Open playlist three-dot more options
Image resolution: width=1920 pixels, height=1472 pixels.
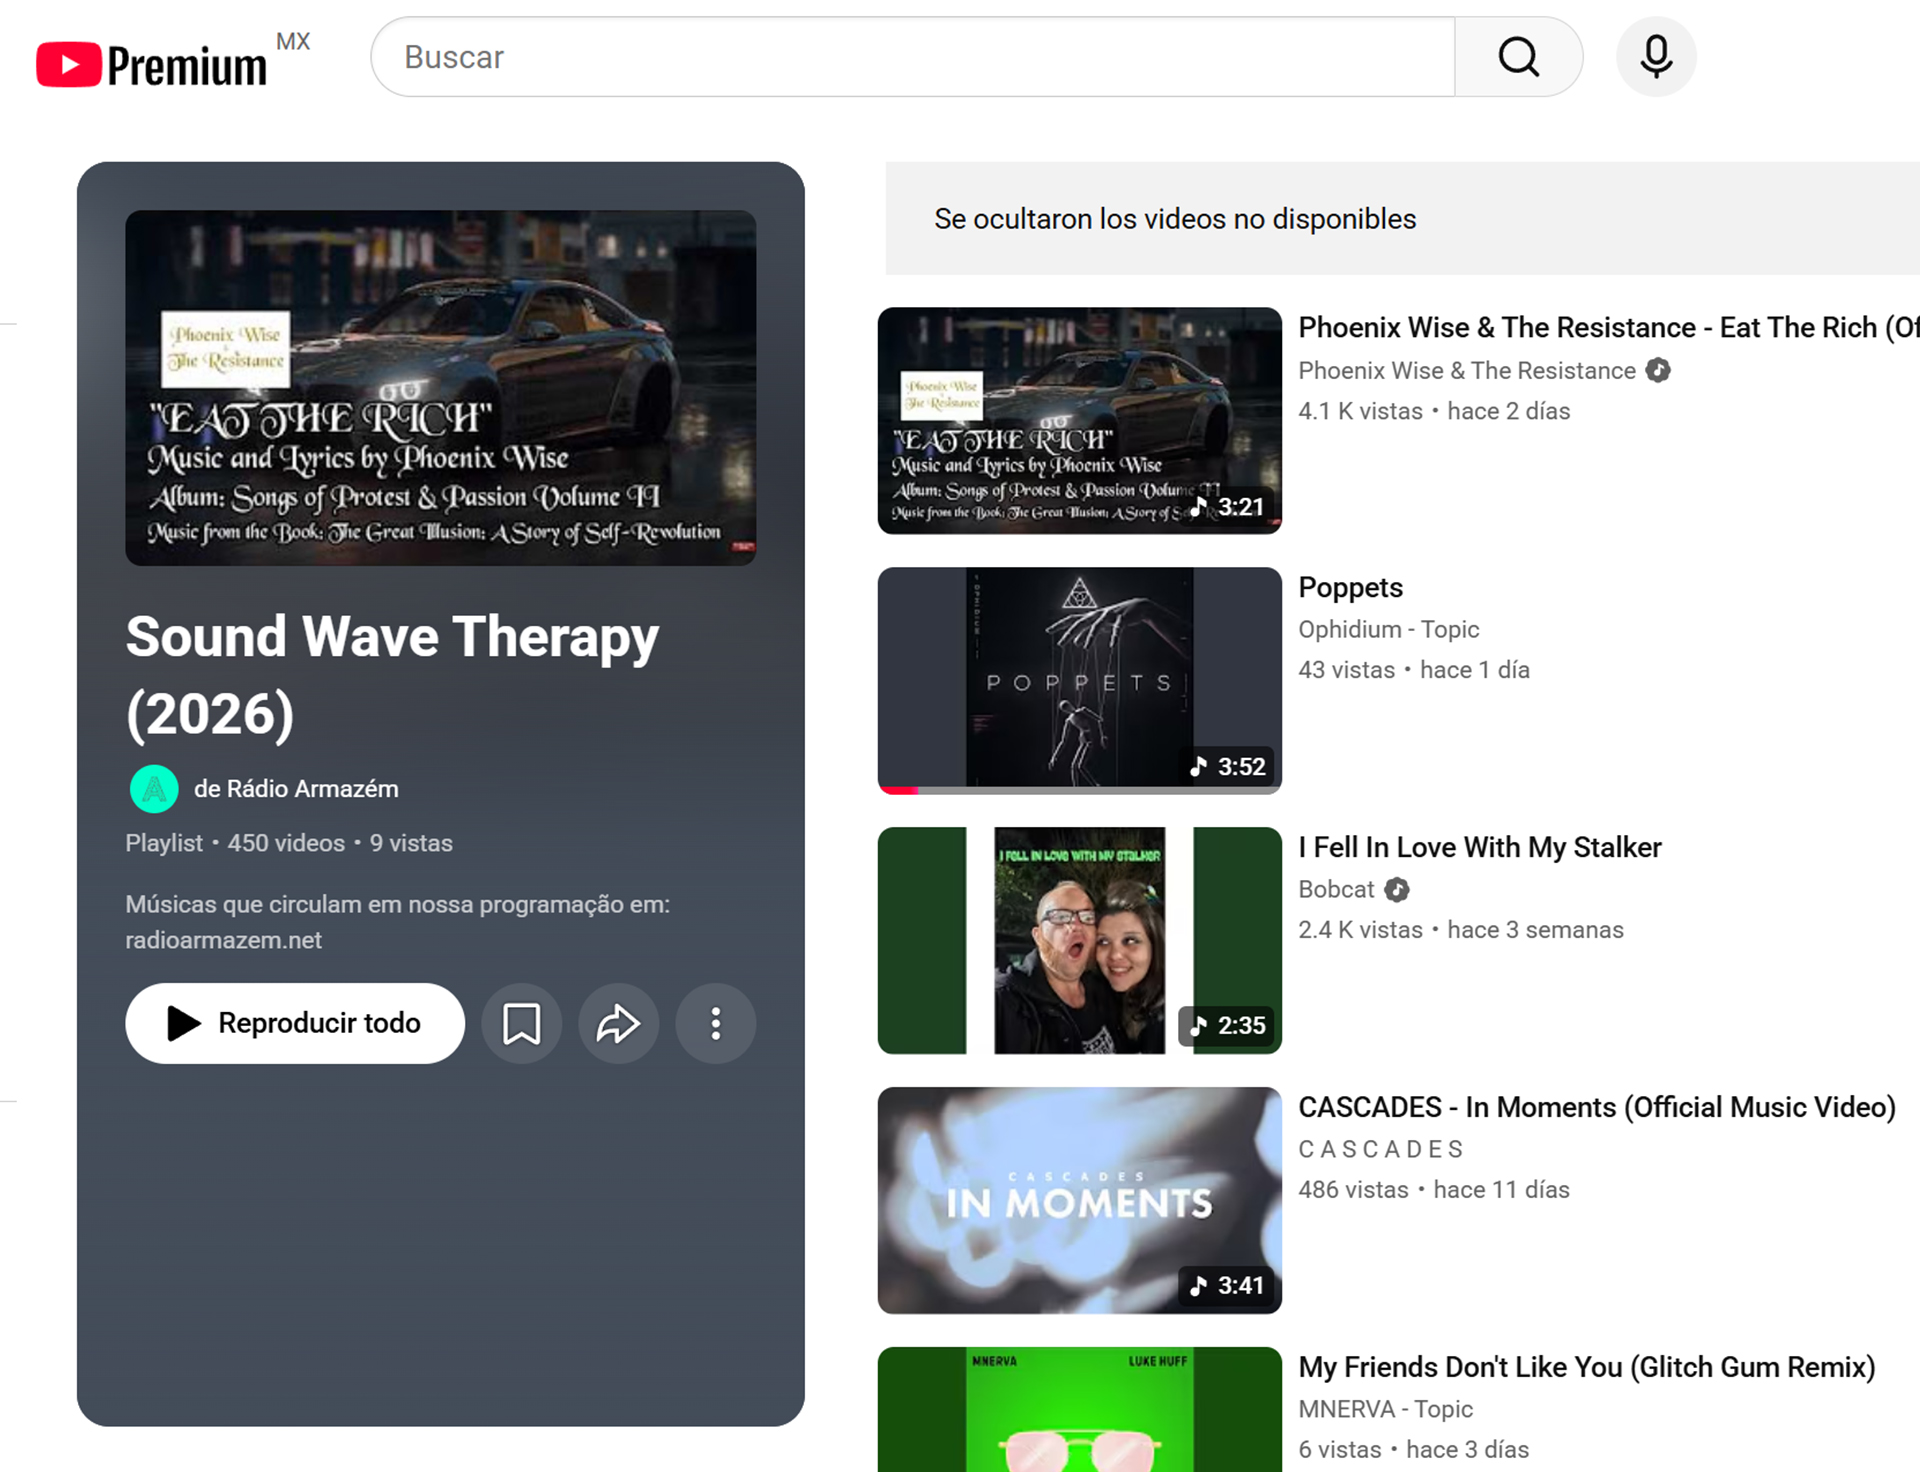[715, 1023]
